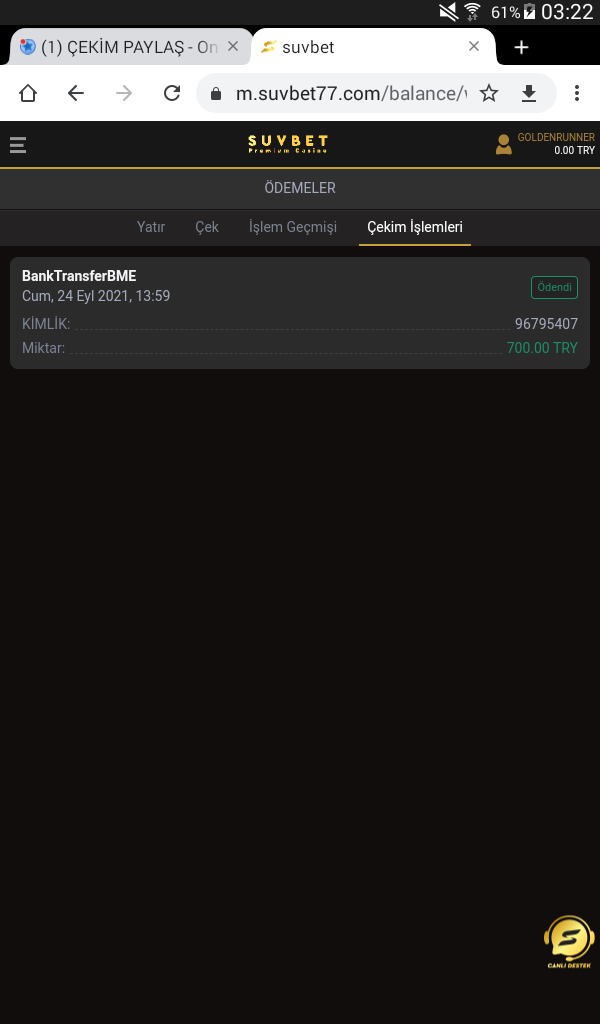Viewport: 600px width, 1024px height.
Task: Tap the download icon in toolbar
Action: coord(529,93)
